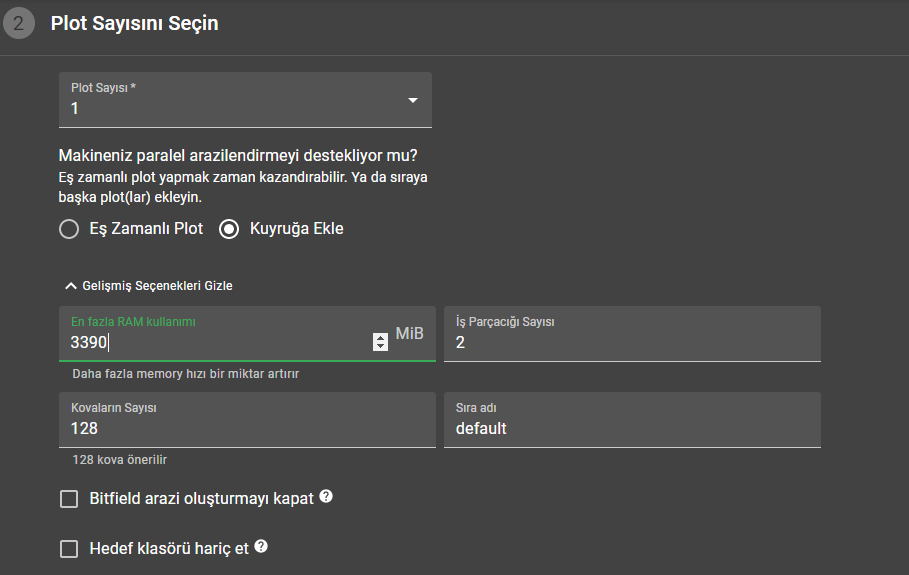The image size is (909, 575).
Task: Click the Kovaların Sayısı input field
Action: tap(247, 428)
